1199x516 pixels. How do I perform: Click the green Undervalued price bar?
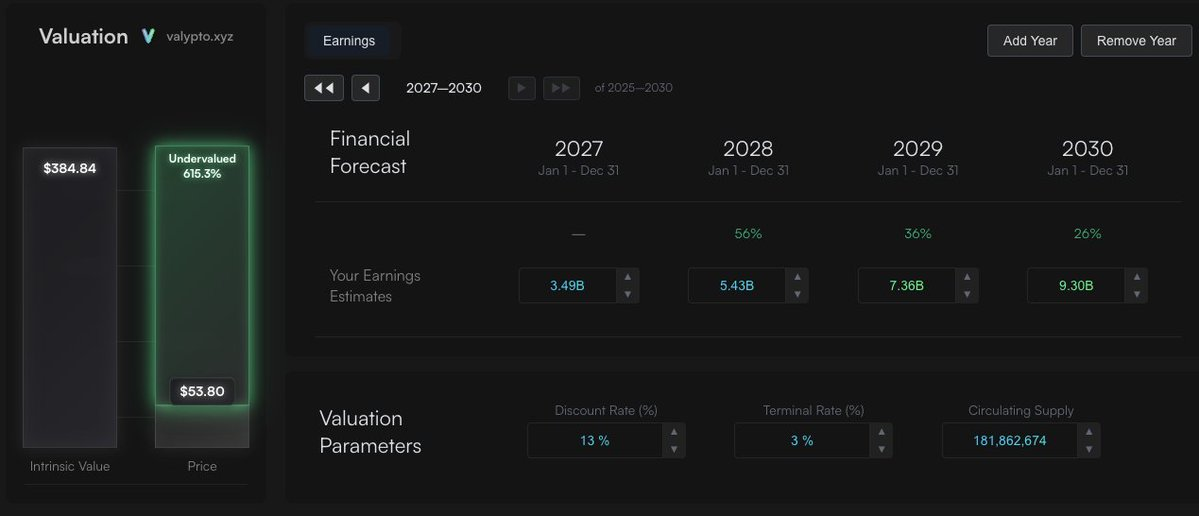(202, 275)
